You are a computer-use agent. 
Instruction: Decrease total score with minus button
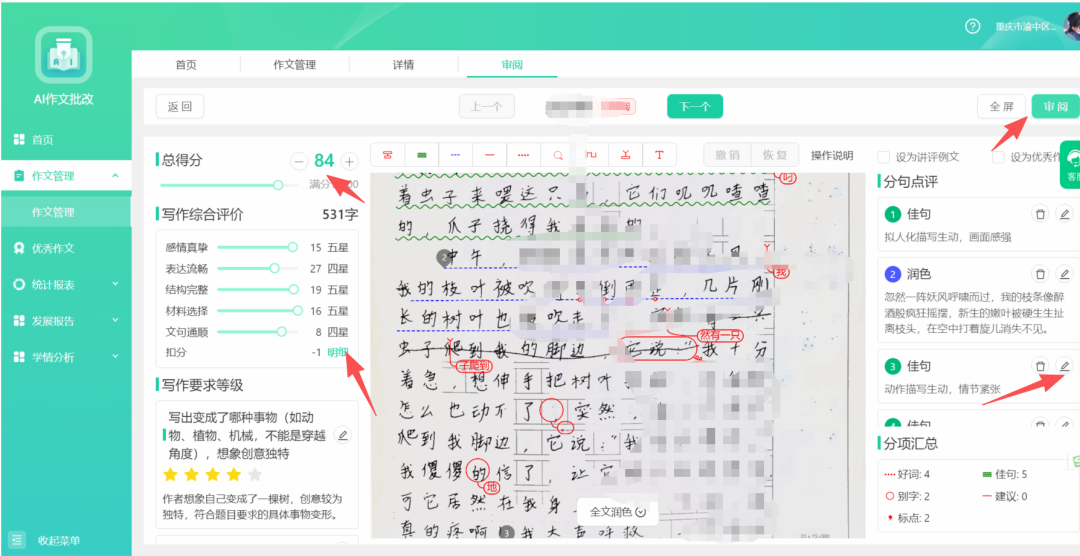point(298,161)
